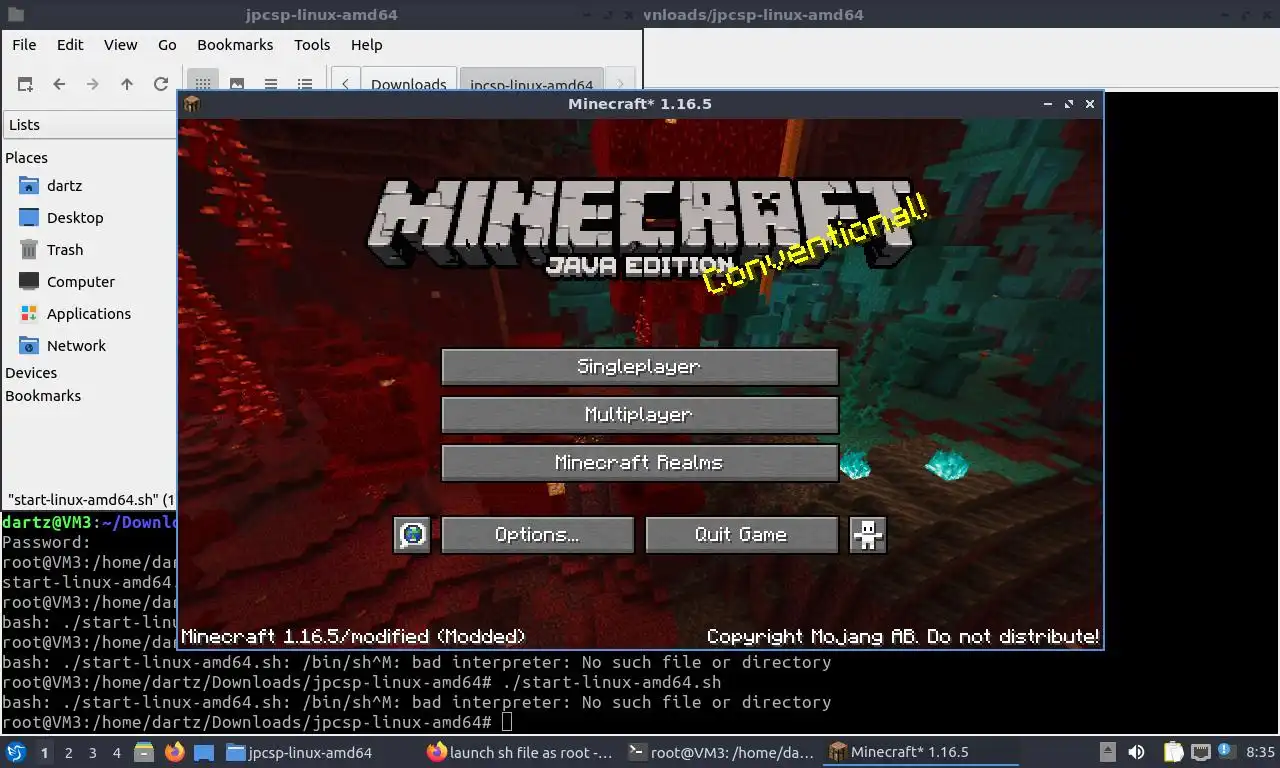The image size is (1280, 768).
Task: Click Devices heading in sidebar
Action: [31, 373]
